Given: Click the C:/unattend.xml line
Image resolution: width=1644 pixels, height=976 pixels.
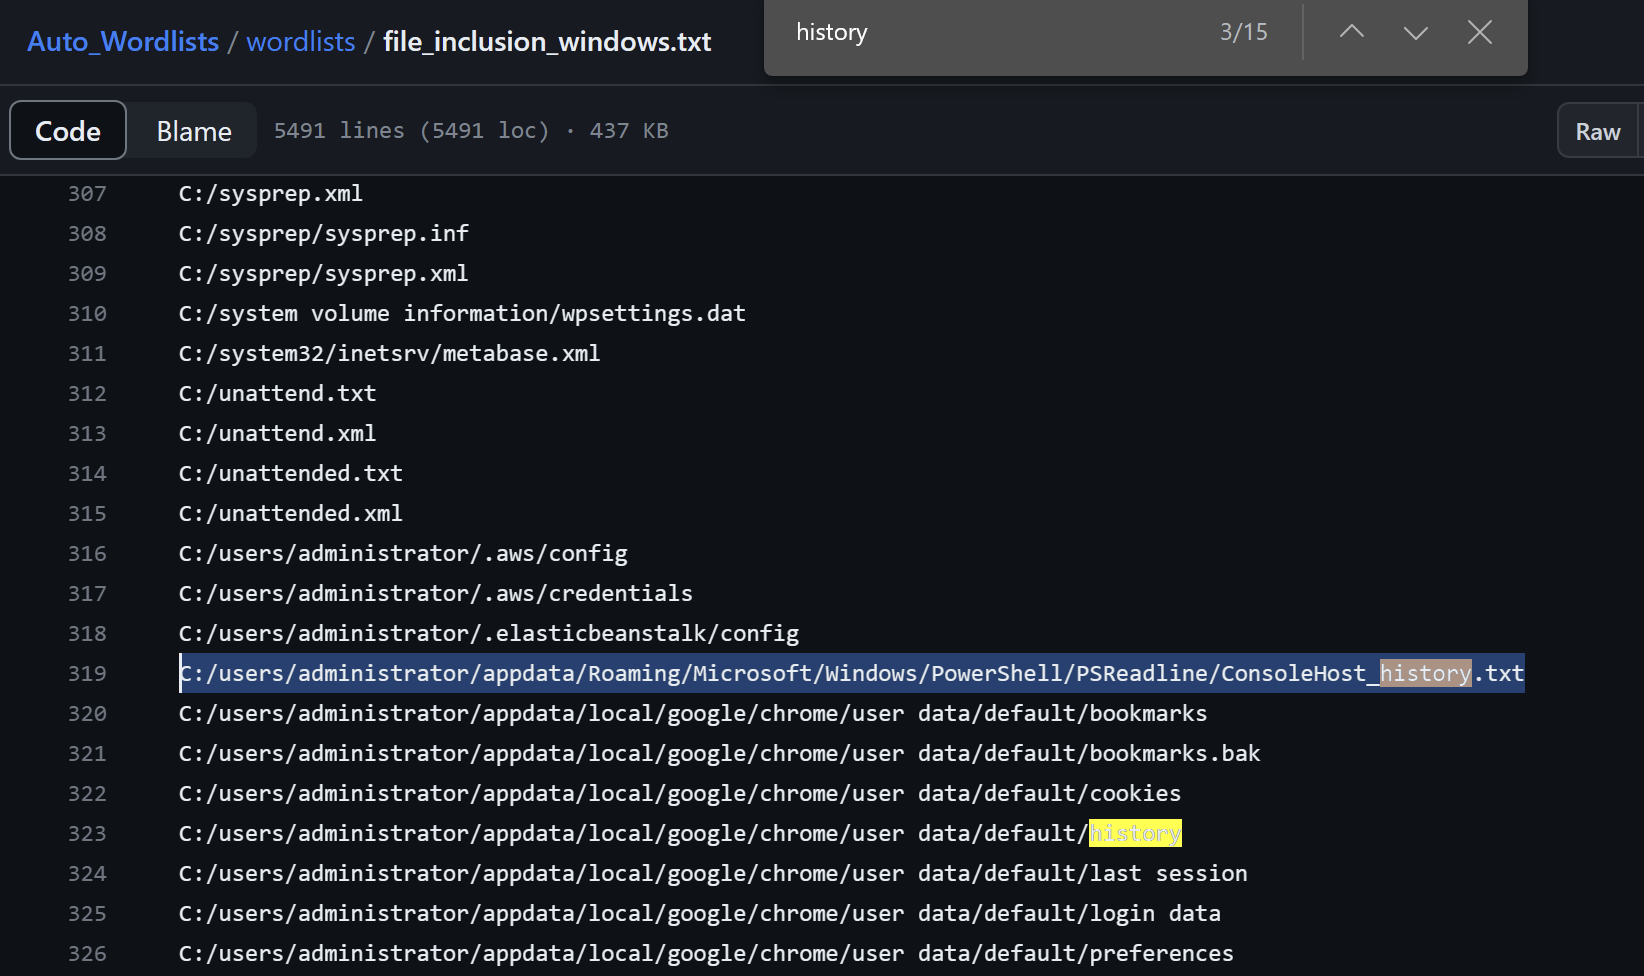Looking at the screenshot, I should click(x=277, y=434).
